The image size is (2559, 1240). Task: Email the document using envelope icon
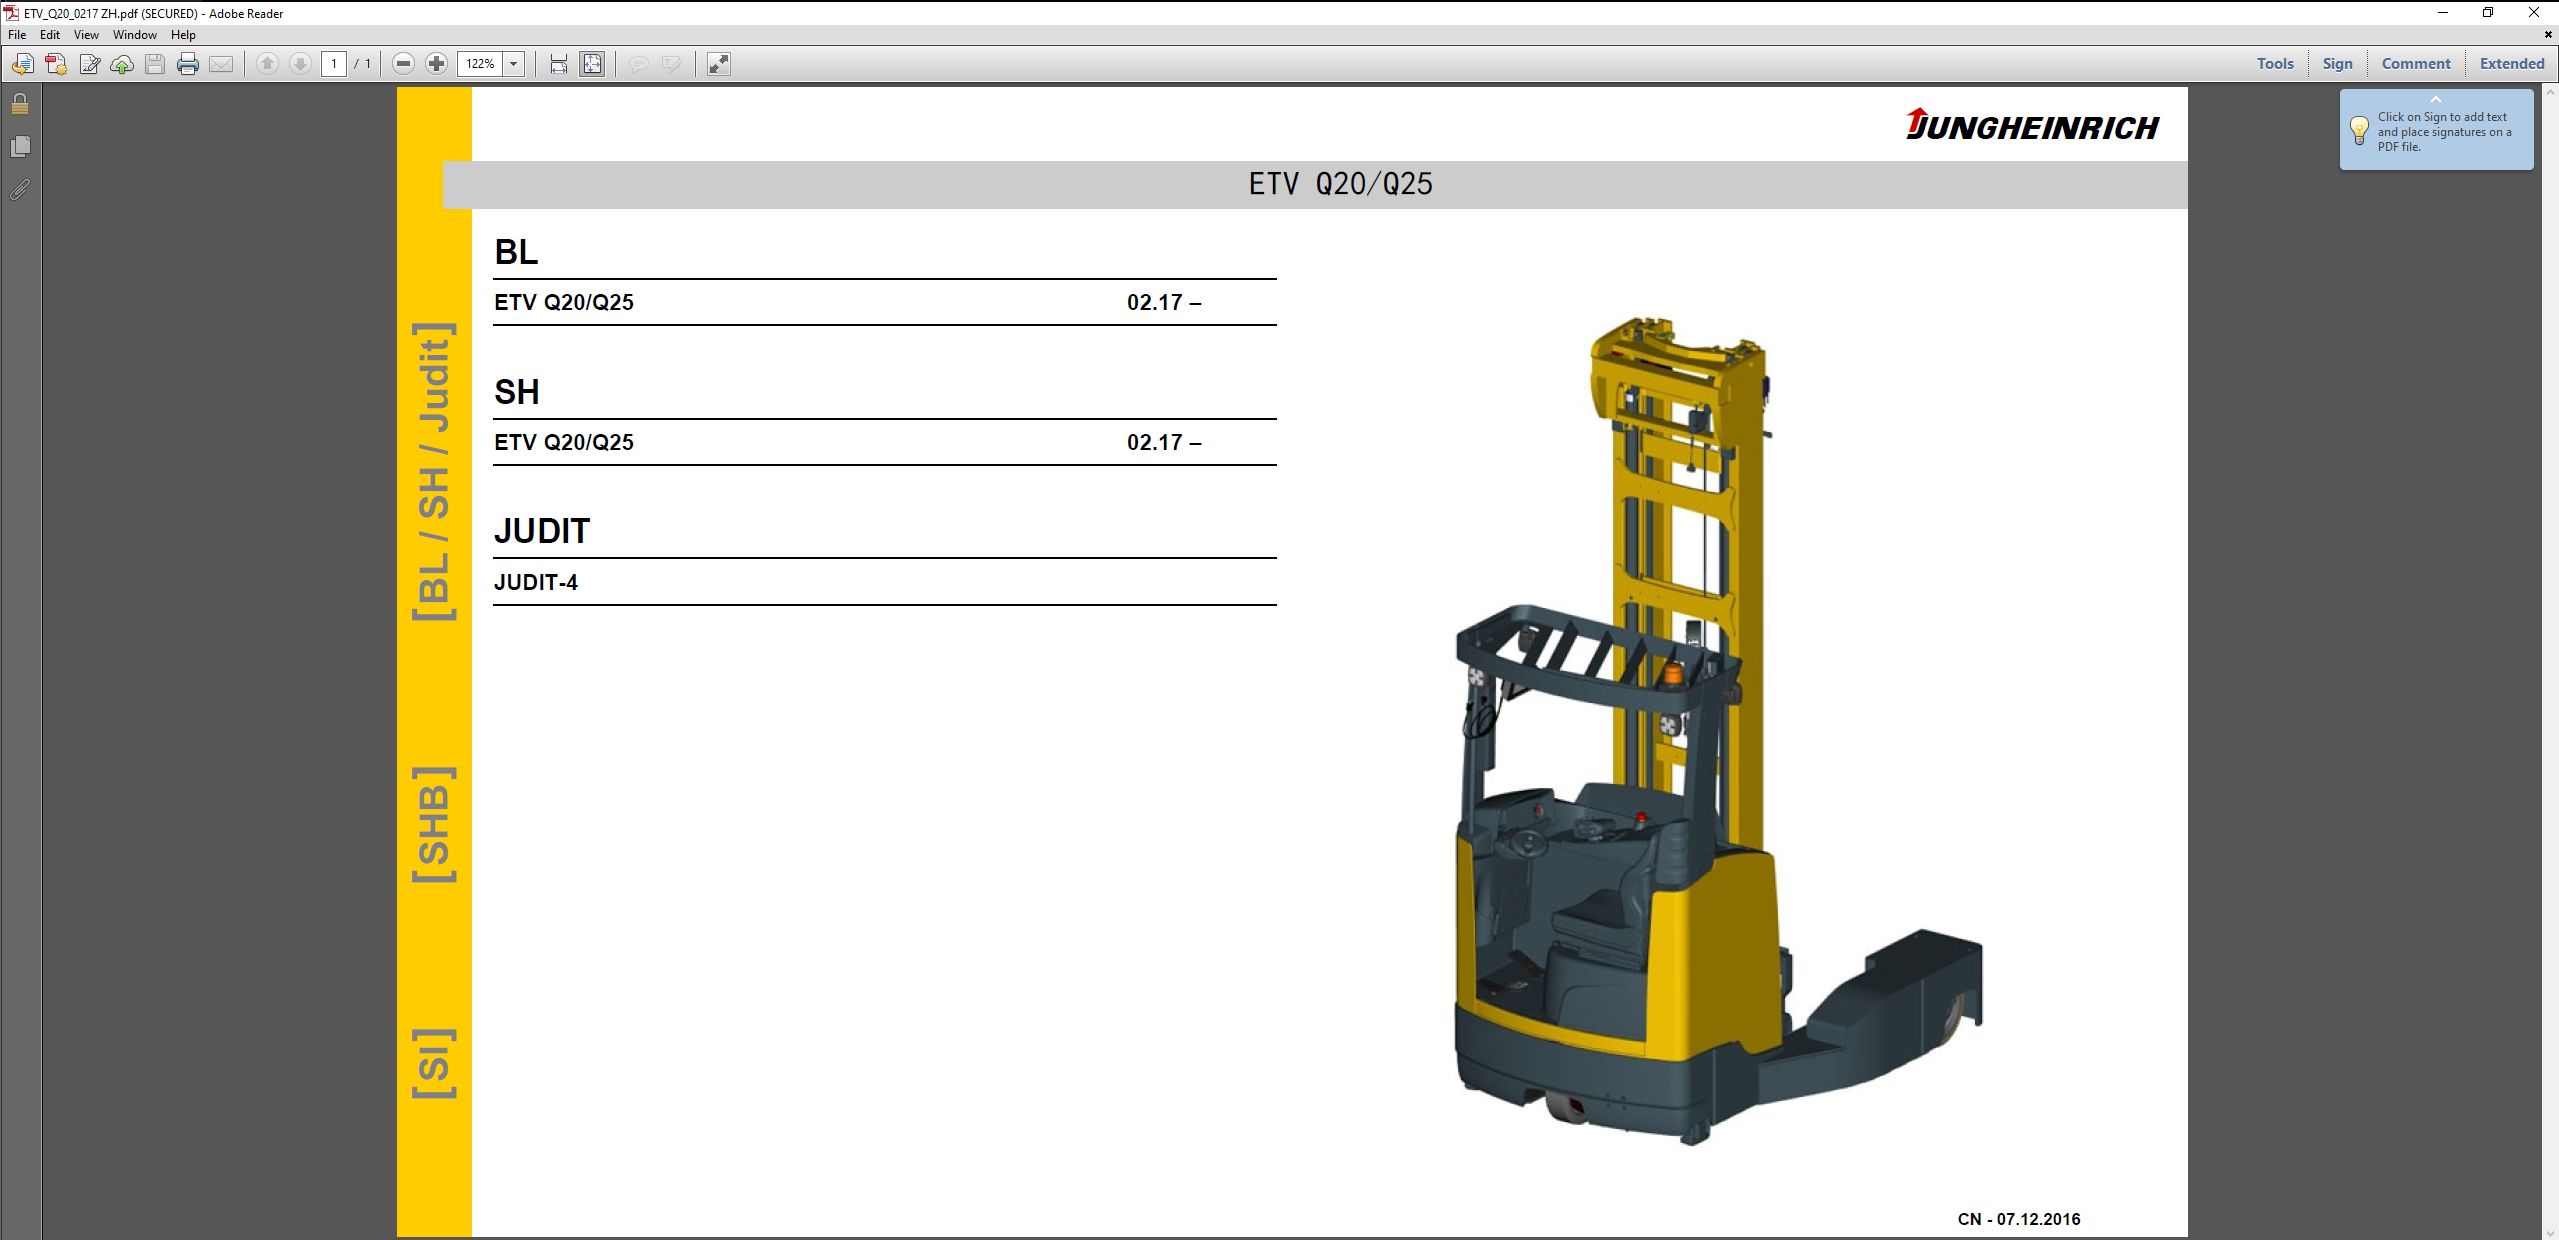pyautogui.click(x=221, y=64)
